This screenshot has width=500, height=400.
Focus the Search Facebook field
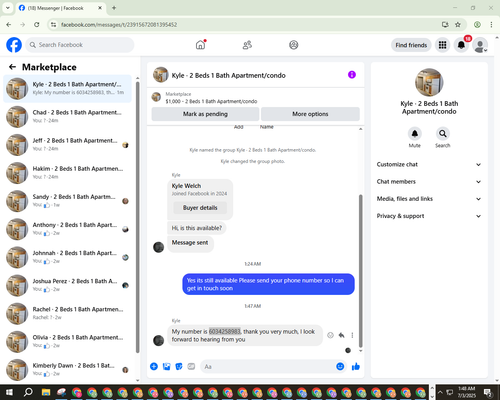tap(80, 45)
